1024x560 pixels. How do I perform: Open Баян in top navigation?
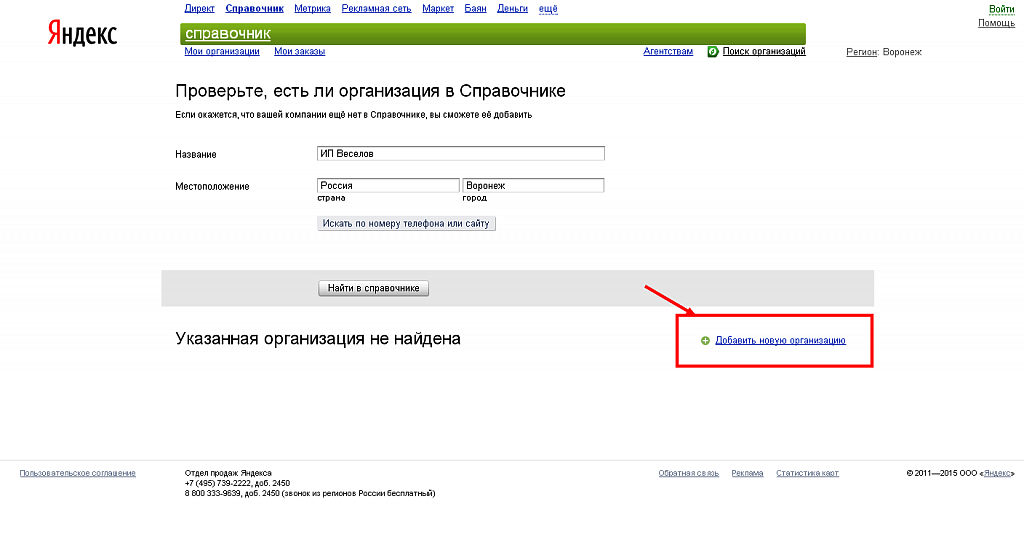coord(475,8)
